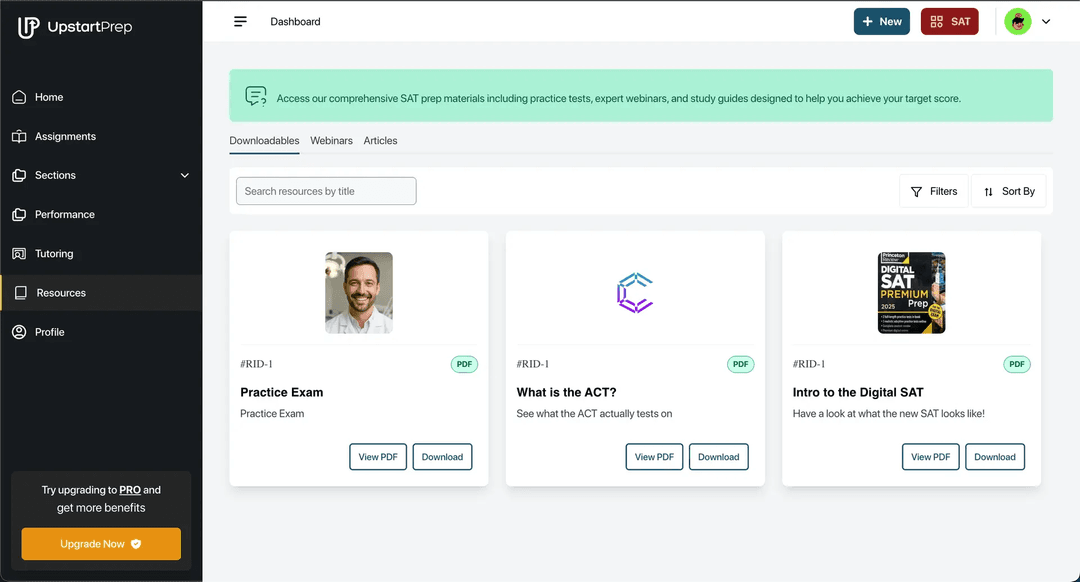View PDF for What is the ACT?
This screenshot has height=582, width=1080.
654,457
